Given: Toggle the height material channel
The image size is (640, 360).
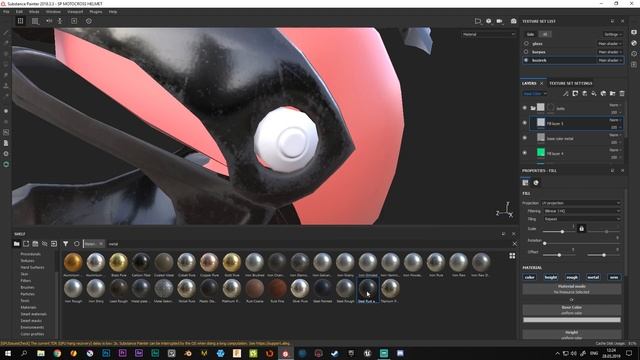Looking at the screenshot, I should coord(551,277).
